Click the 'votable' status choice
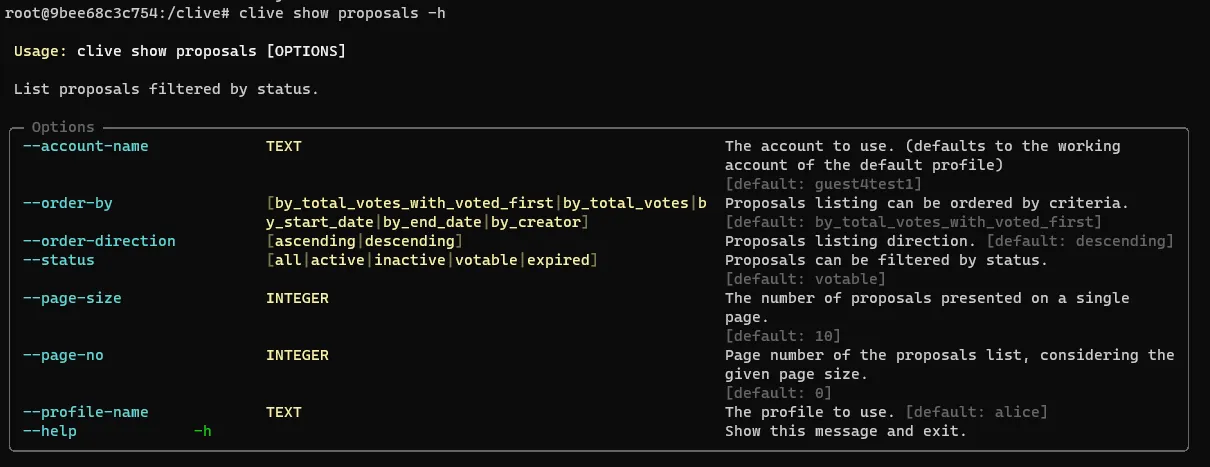 [486, 260]
